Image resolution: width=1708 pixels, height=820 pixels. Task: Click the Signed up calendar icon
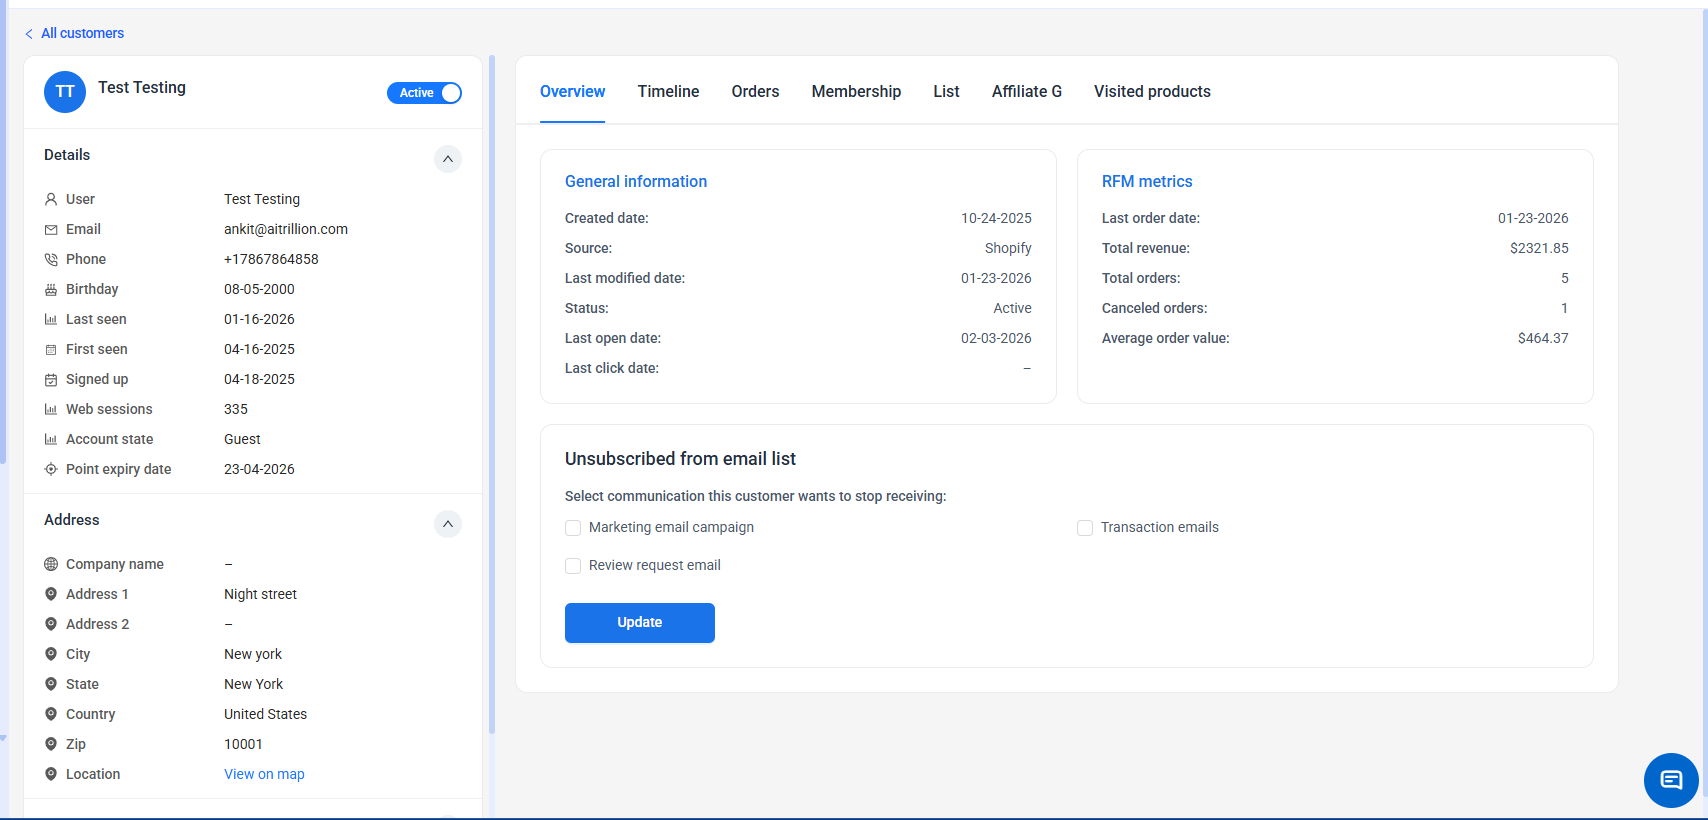51,380
